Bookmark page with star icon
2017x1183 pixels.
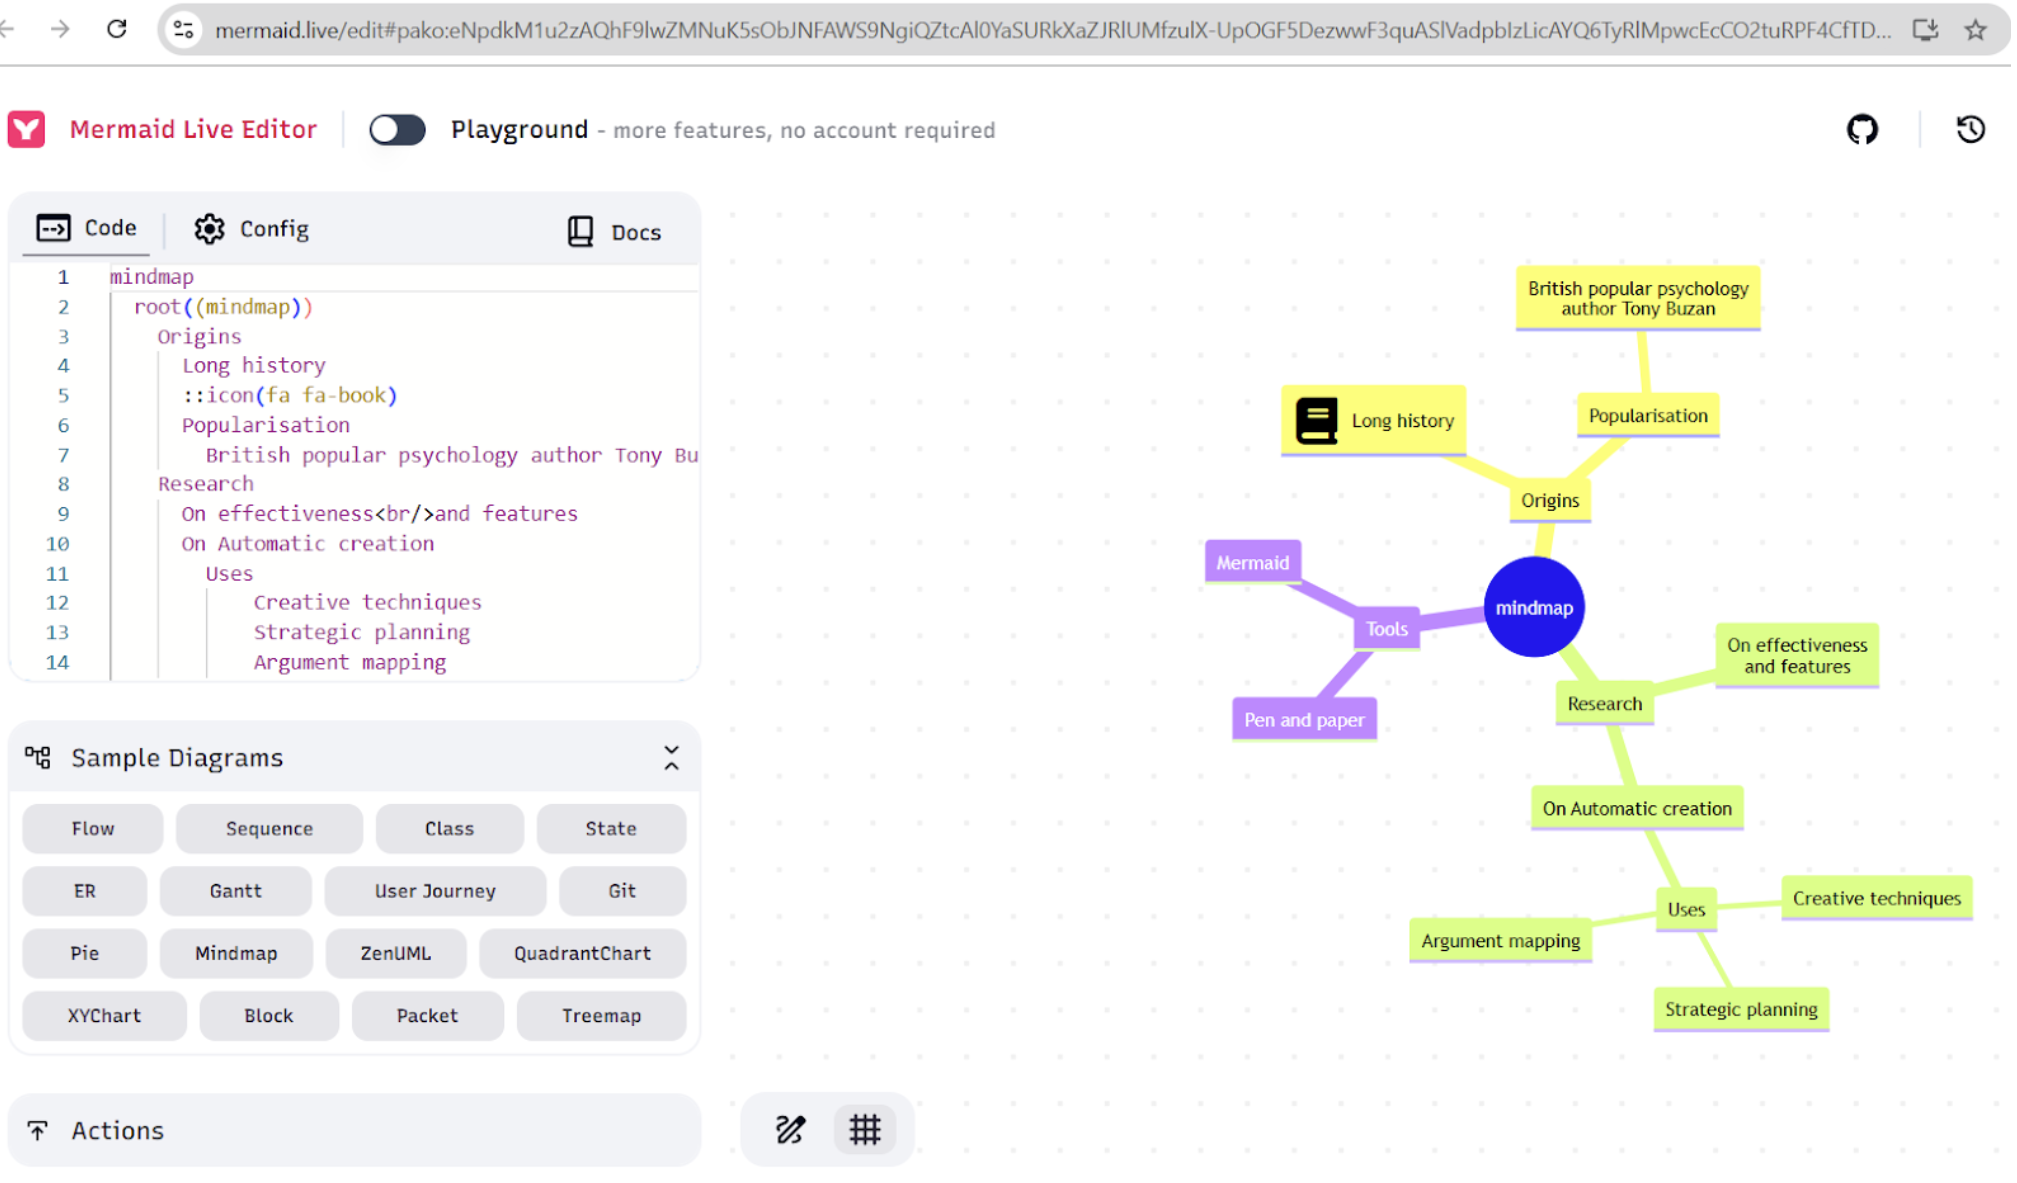(x=1975, y=30)
